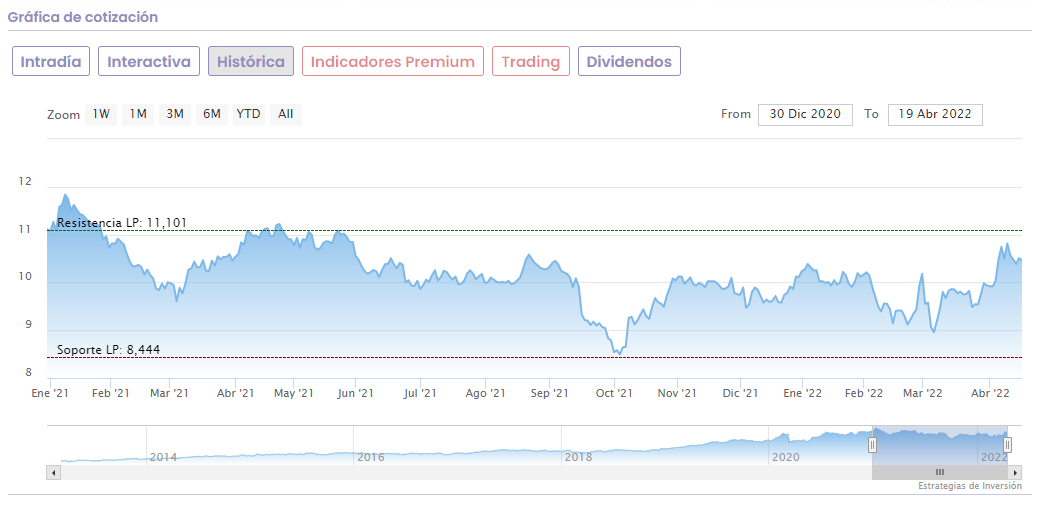Open the Interactiva chart tab
This screenshot has width=1043, height=511.
(x=149, y=62)
